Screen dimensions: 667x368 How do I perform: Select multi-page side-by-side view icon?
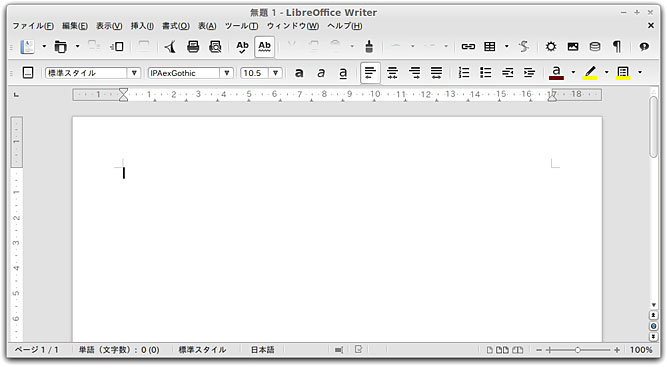(502, 350)
